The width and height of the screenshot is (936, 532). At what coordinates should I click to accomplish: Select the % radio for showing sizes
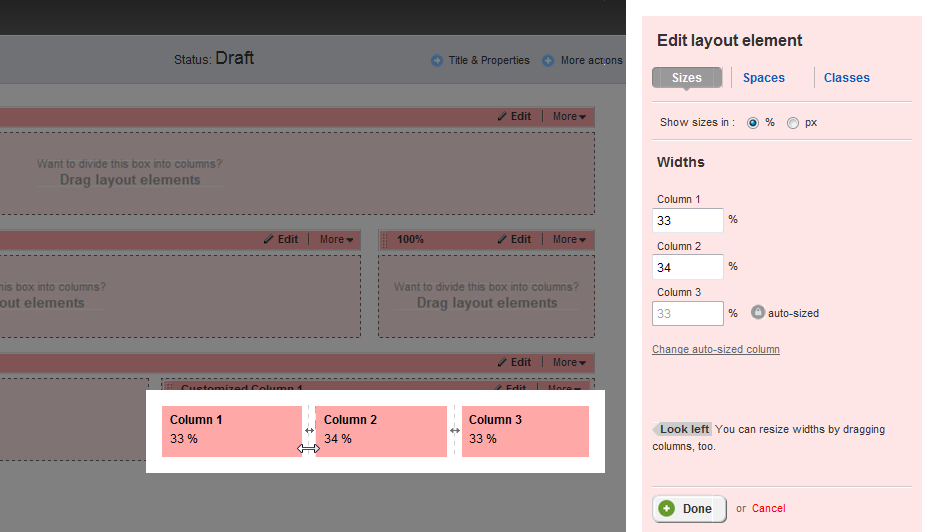753,123
